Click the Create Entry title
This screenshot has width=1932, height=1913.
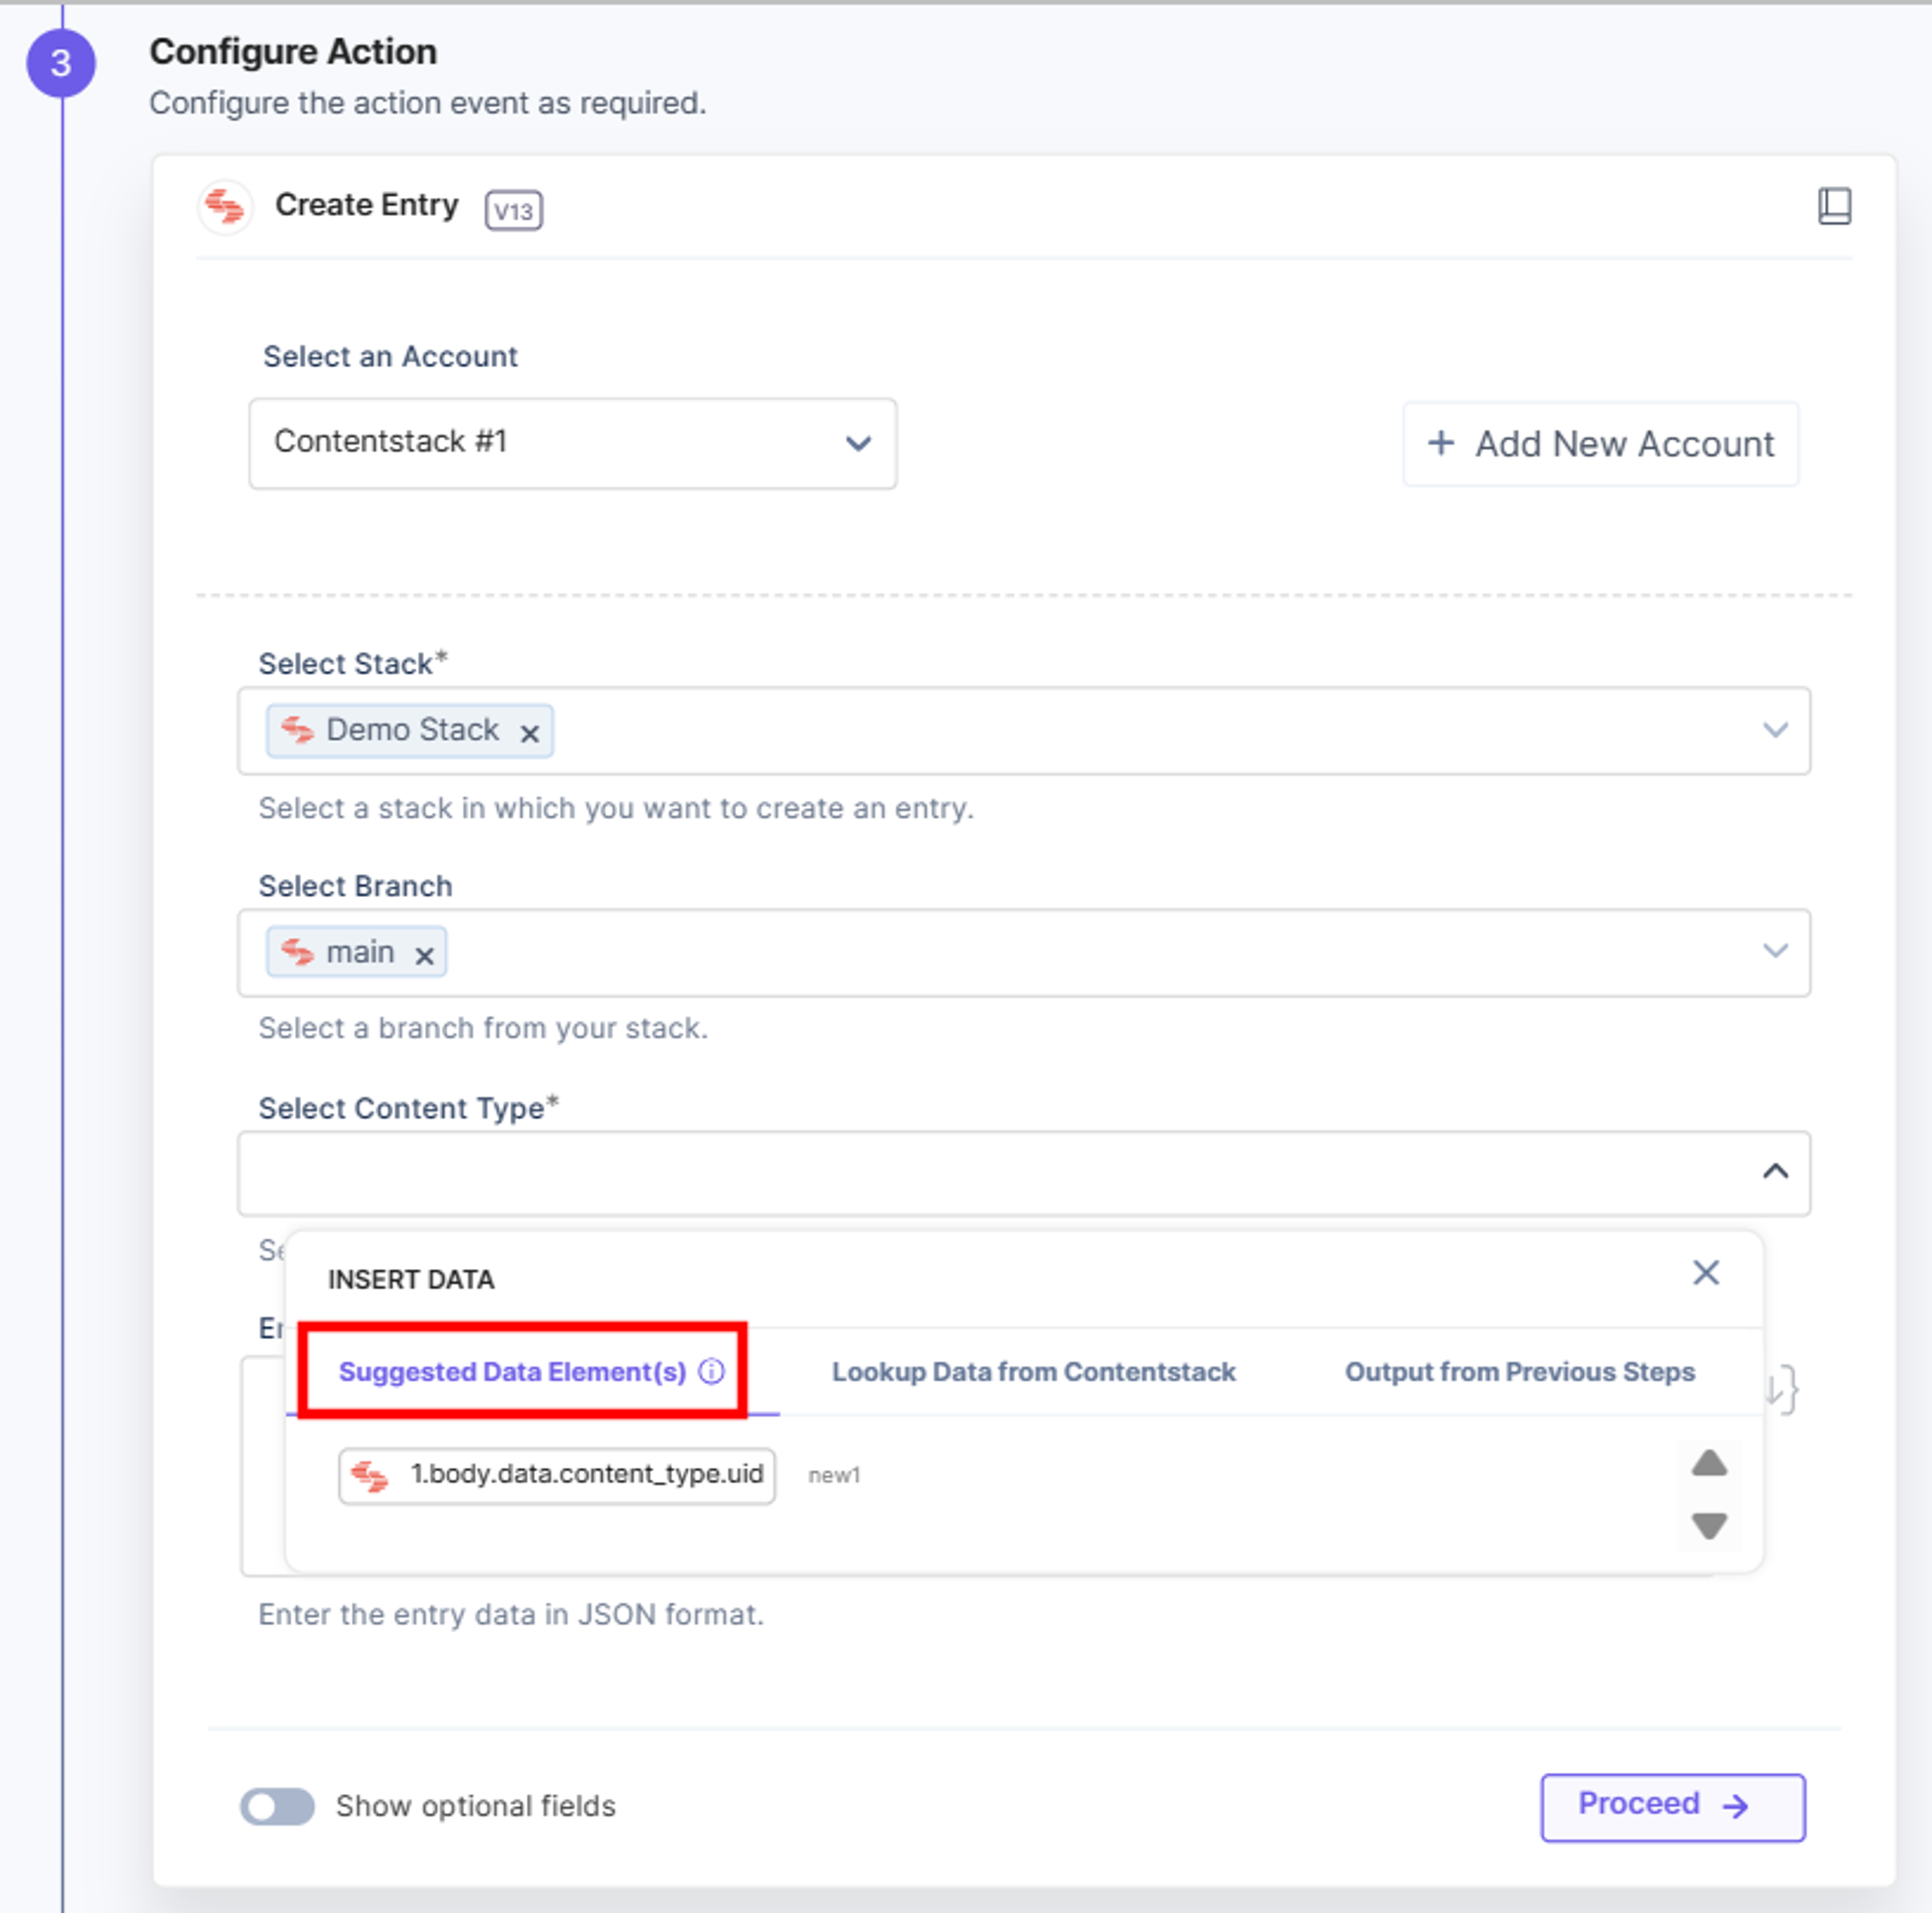tap(366, 205)
